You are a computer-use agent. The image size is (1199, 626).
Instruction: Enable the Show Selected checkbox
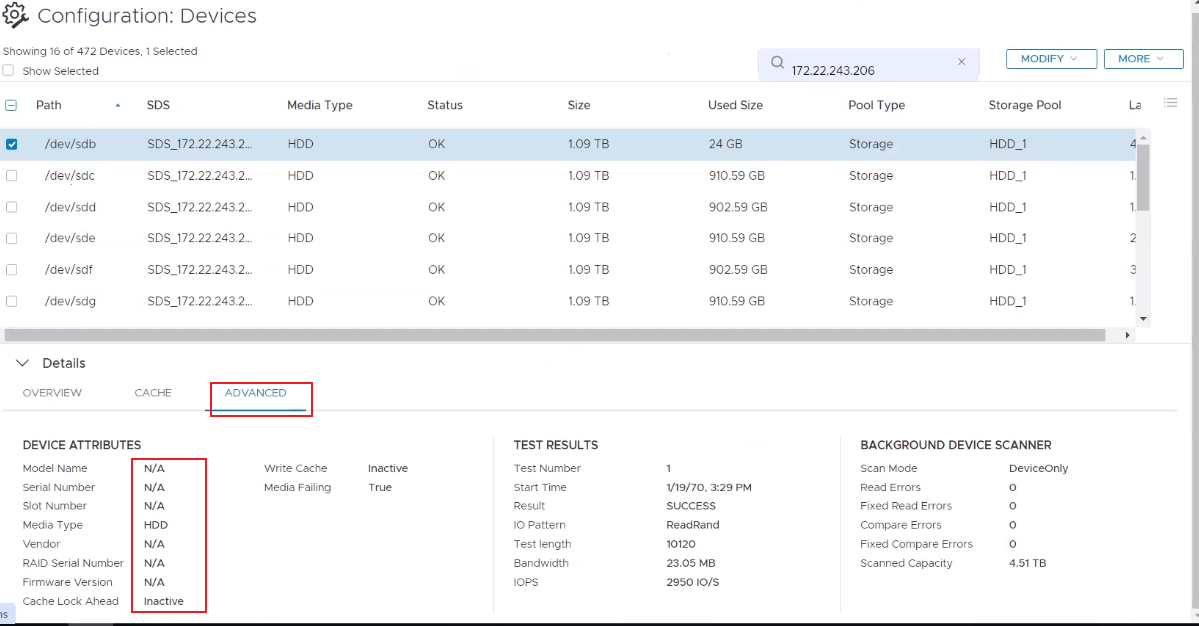[x=9, y=71]
